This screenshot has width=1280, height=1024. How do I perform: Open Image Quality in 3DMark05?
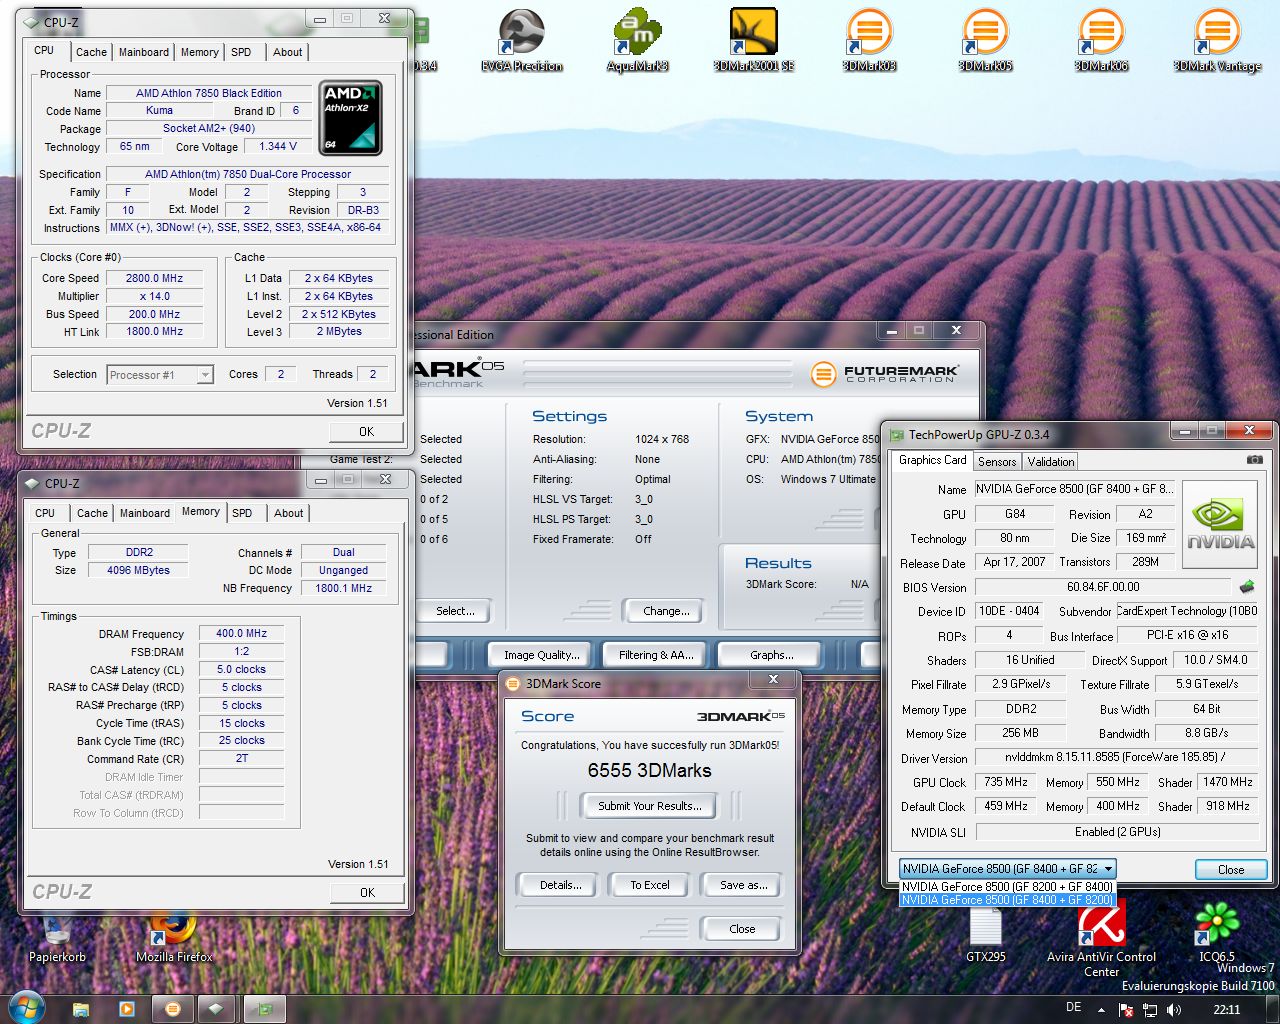[541, 655]
